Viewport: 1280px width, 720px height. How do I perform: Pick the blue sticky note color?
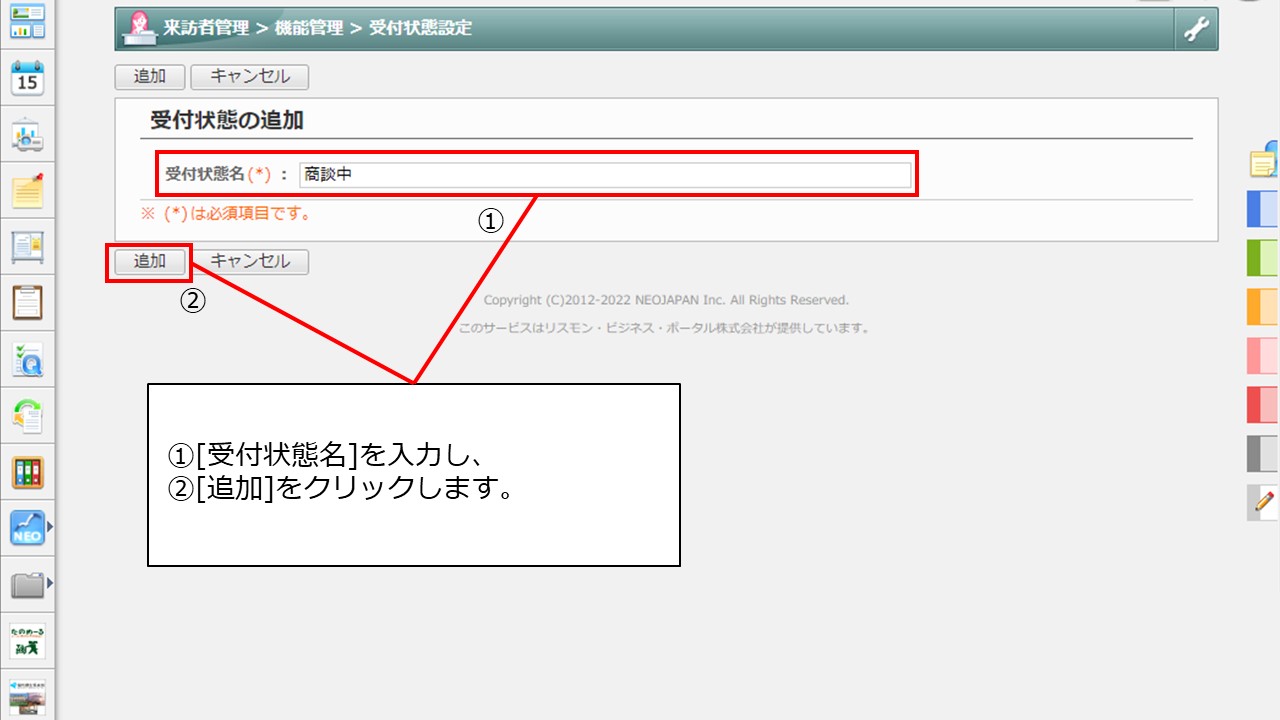point(1262,209)
